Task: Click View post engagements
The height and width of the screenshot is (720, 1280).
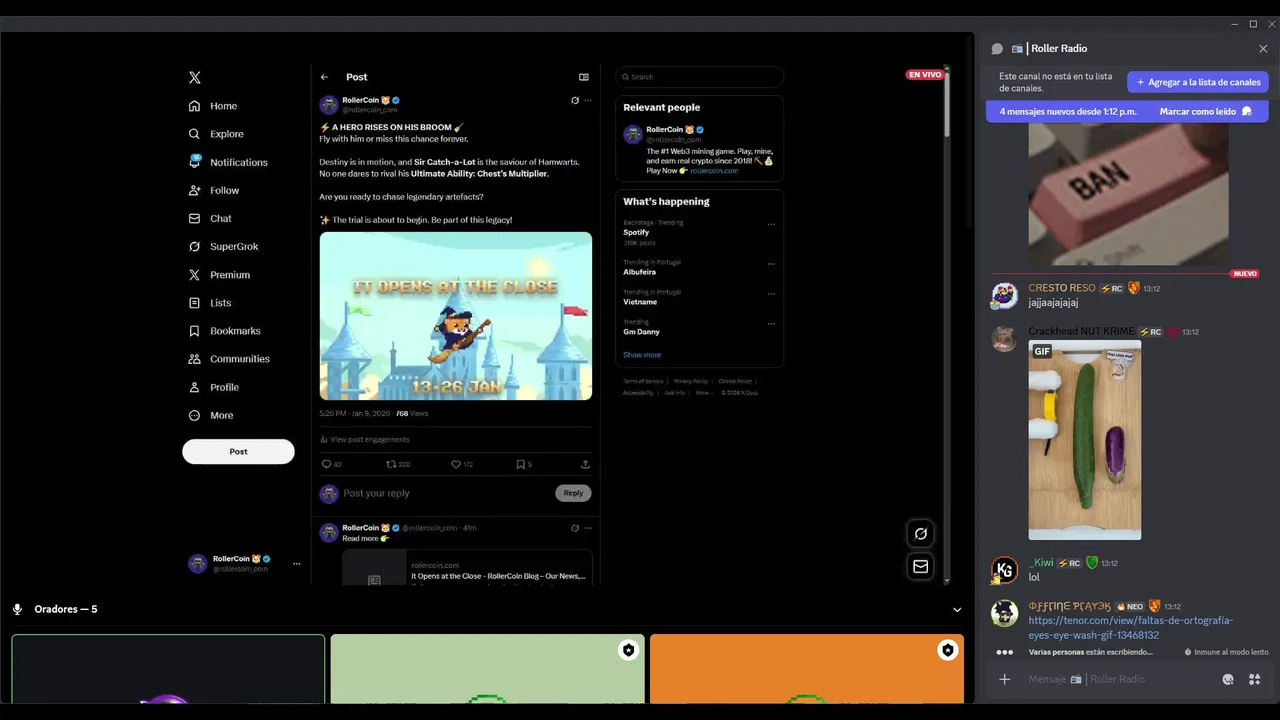Action: click(365, 439)
